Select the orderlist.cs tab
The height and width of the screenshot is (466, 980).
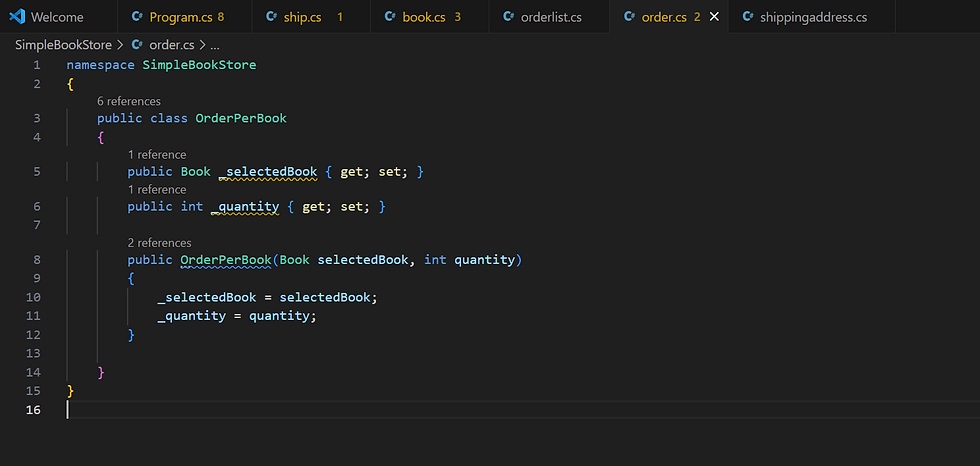click(x=550, y=17)
